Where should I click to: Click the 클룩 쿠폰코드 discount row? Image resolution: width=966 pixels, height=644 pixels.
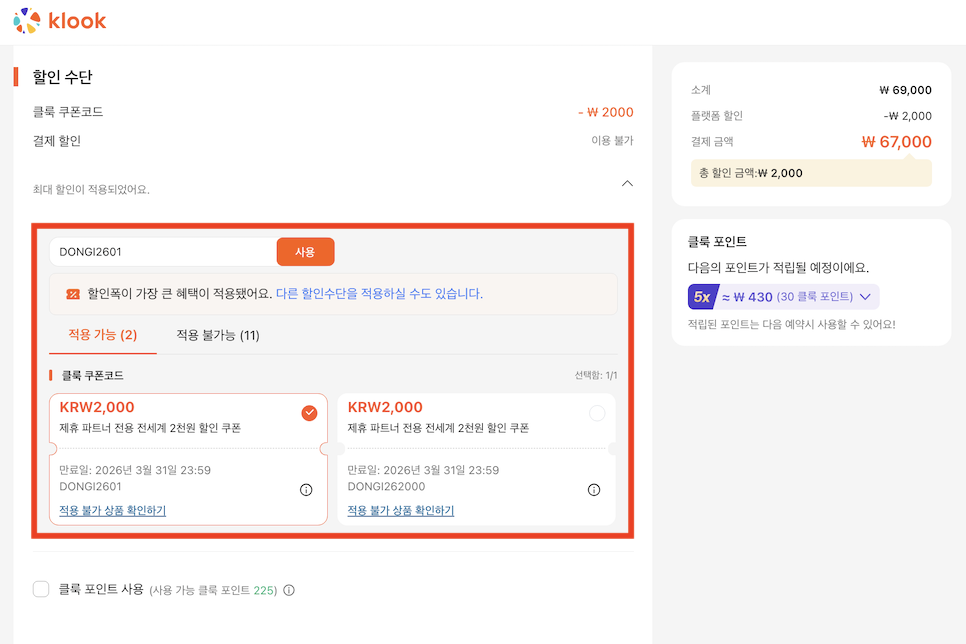click(x=333, y=112)
